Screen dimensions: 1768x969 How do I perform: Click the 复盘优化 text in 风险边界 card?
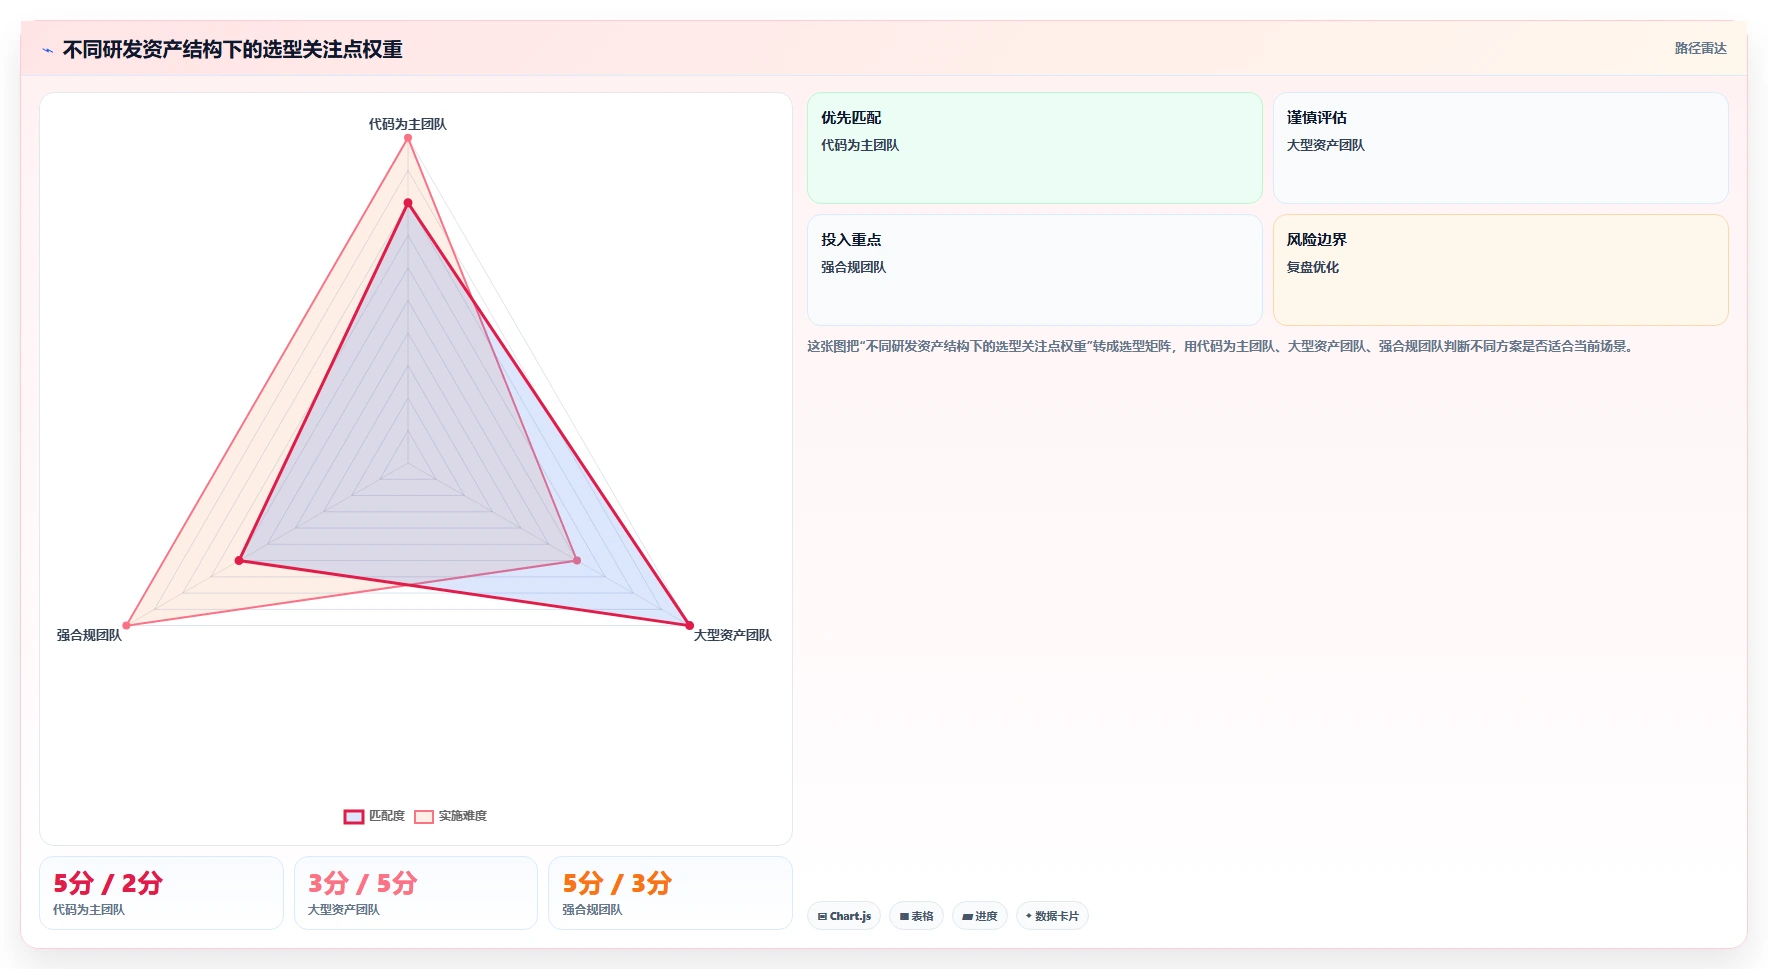point(1312,267)
